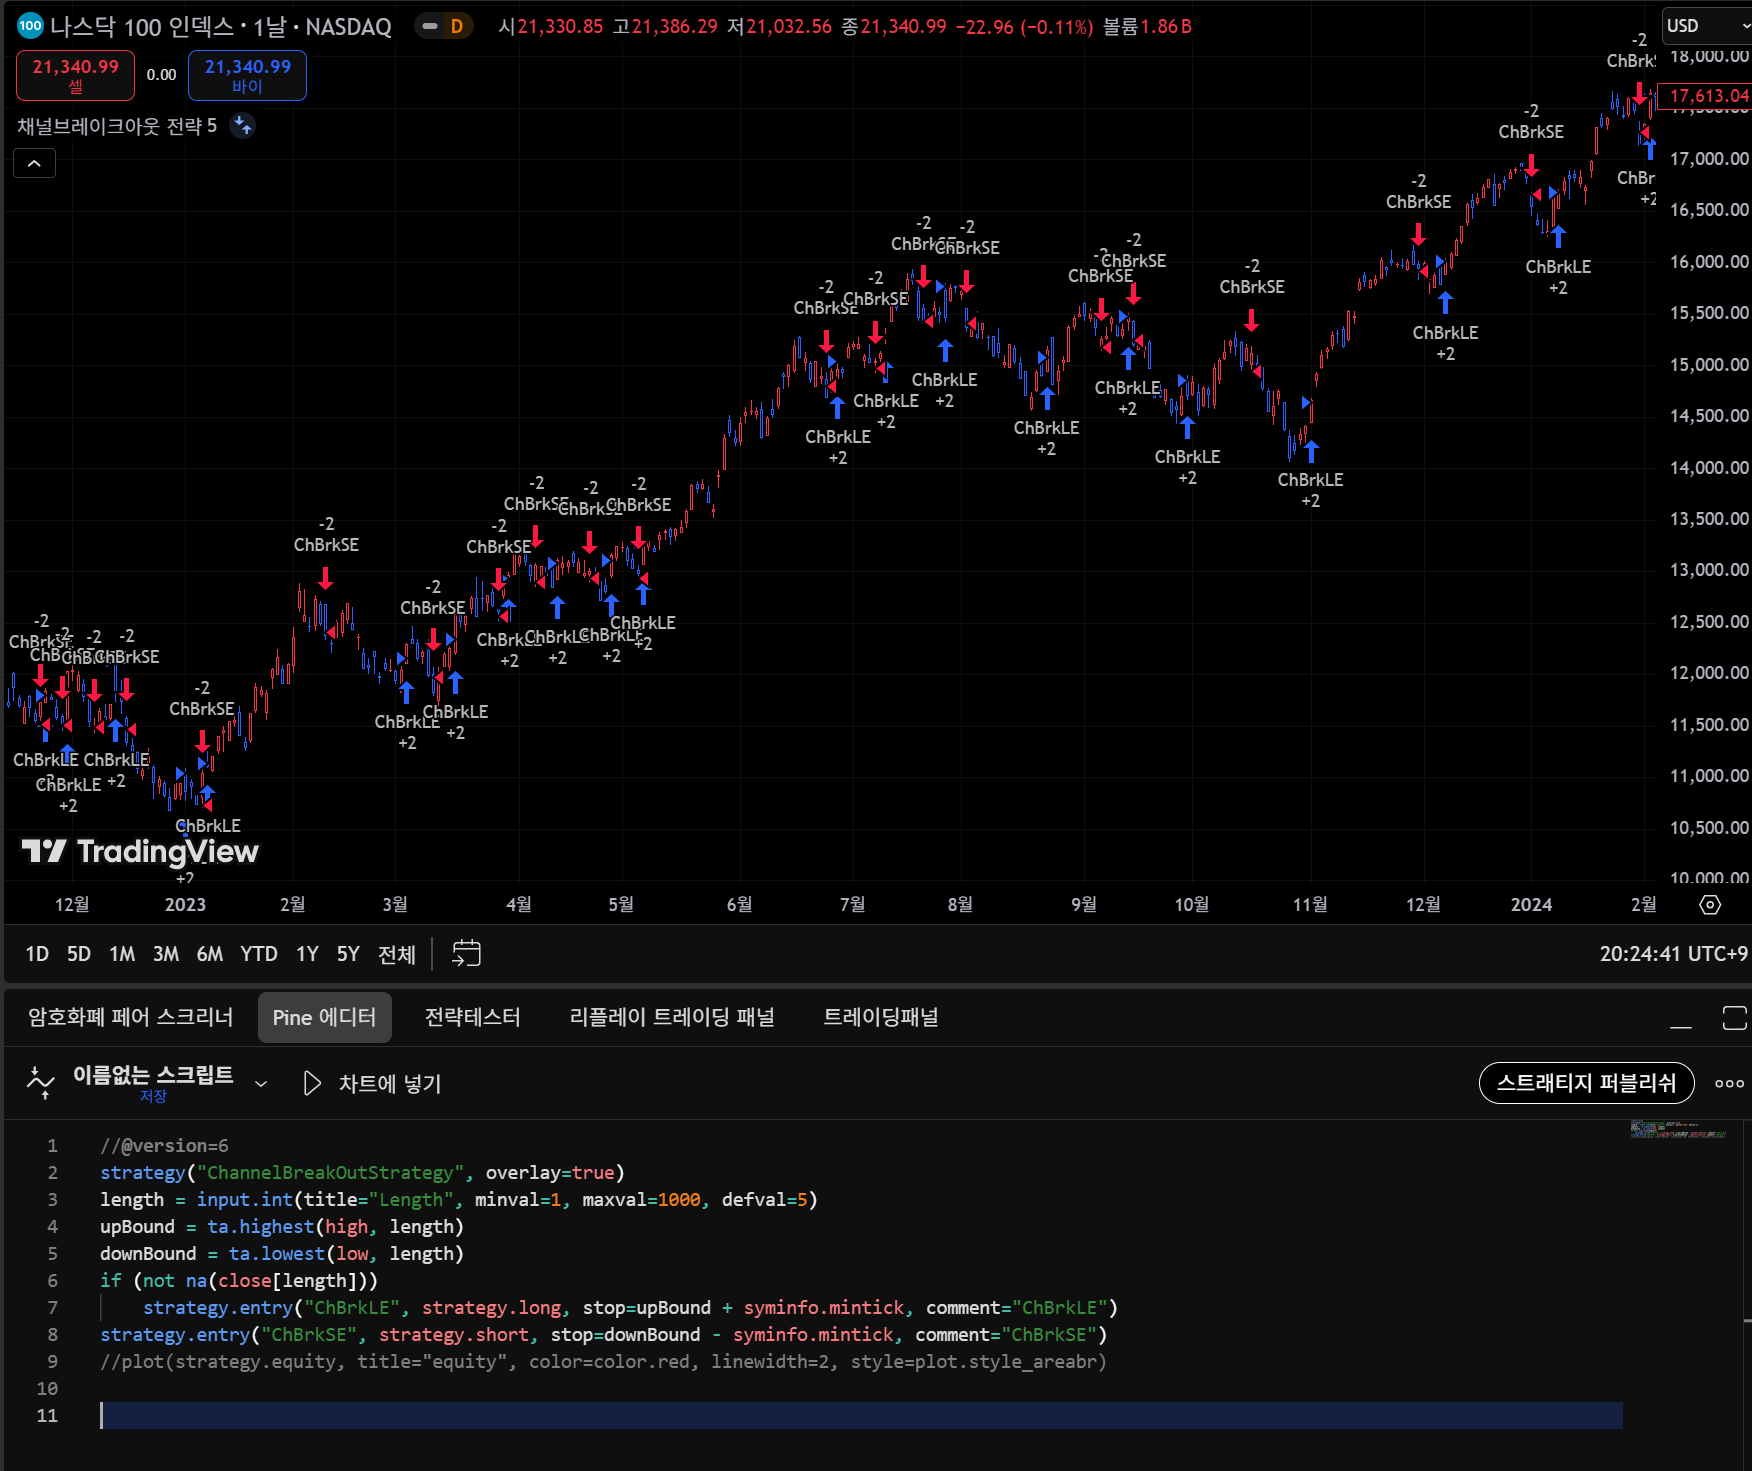
Task: Click the play icon for Add to chart
Action: [x=312, y=1083]
